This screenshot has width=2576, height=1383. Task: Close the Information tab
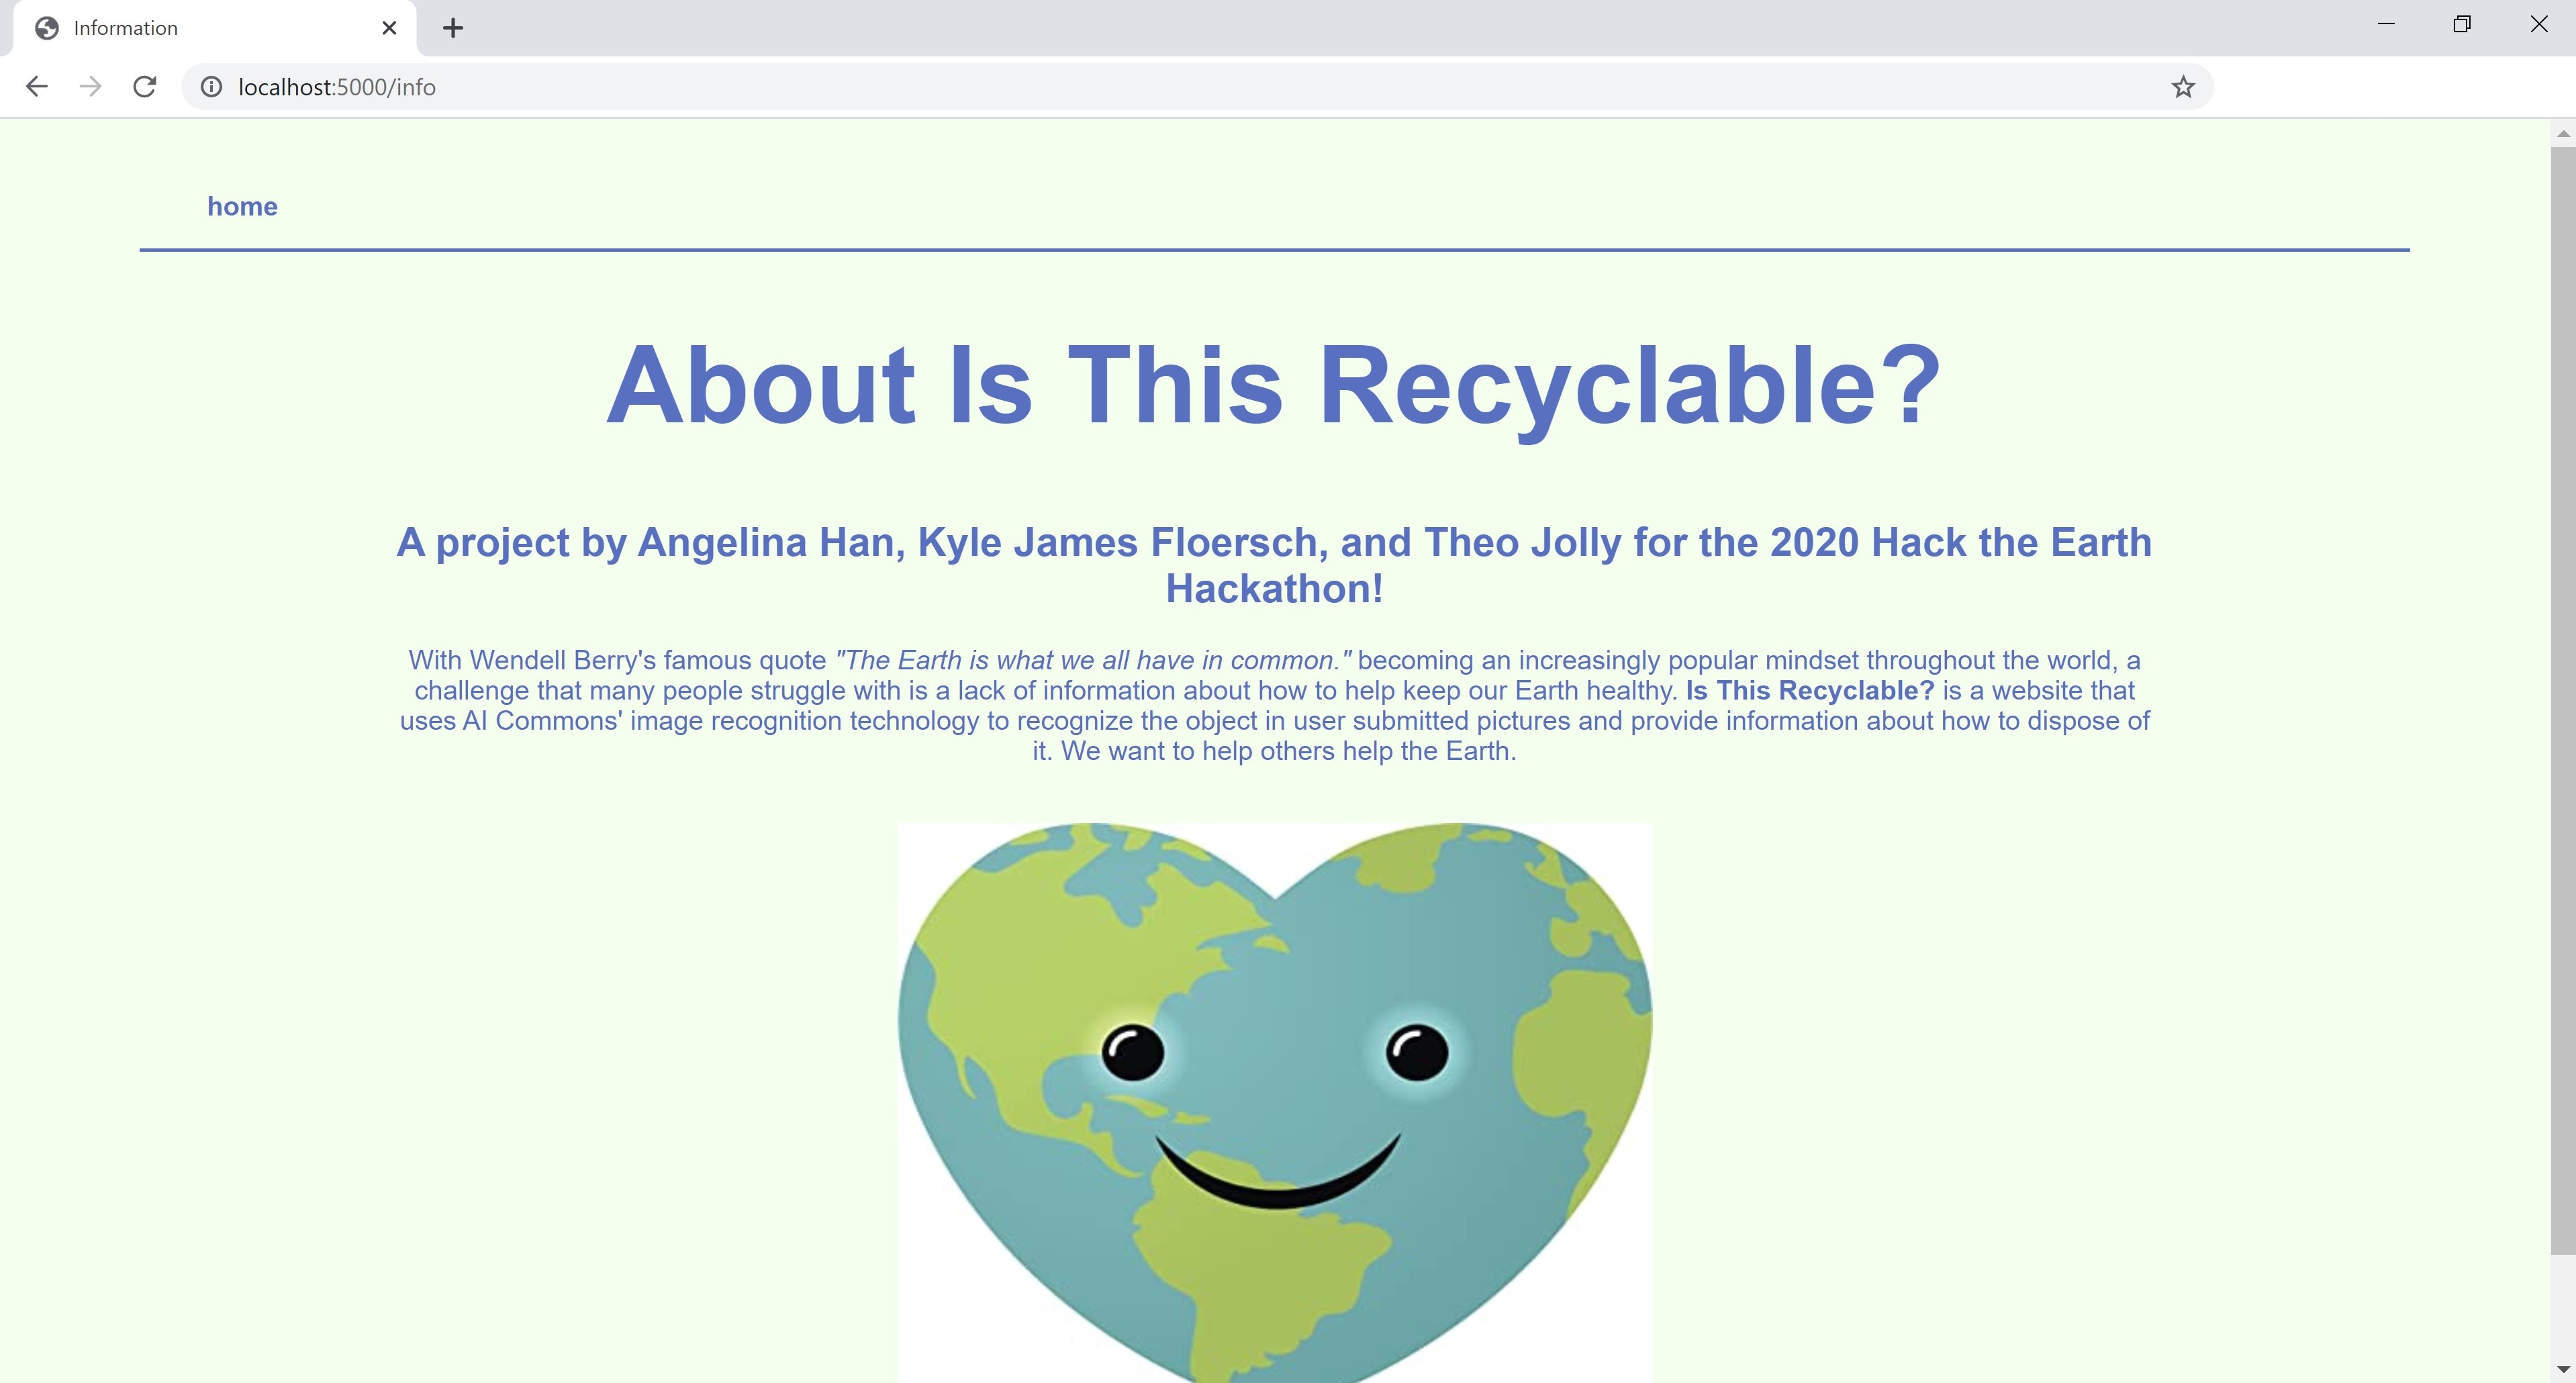(389, 28)
